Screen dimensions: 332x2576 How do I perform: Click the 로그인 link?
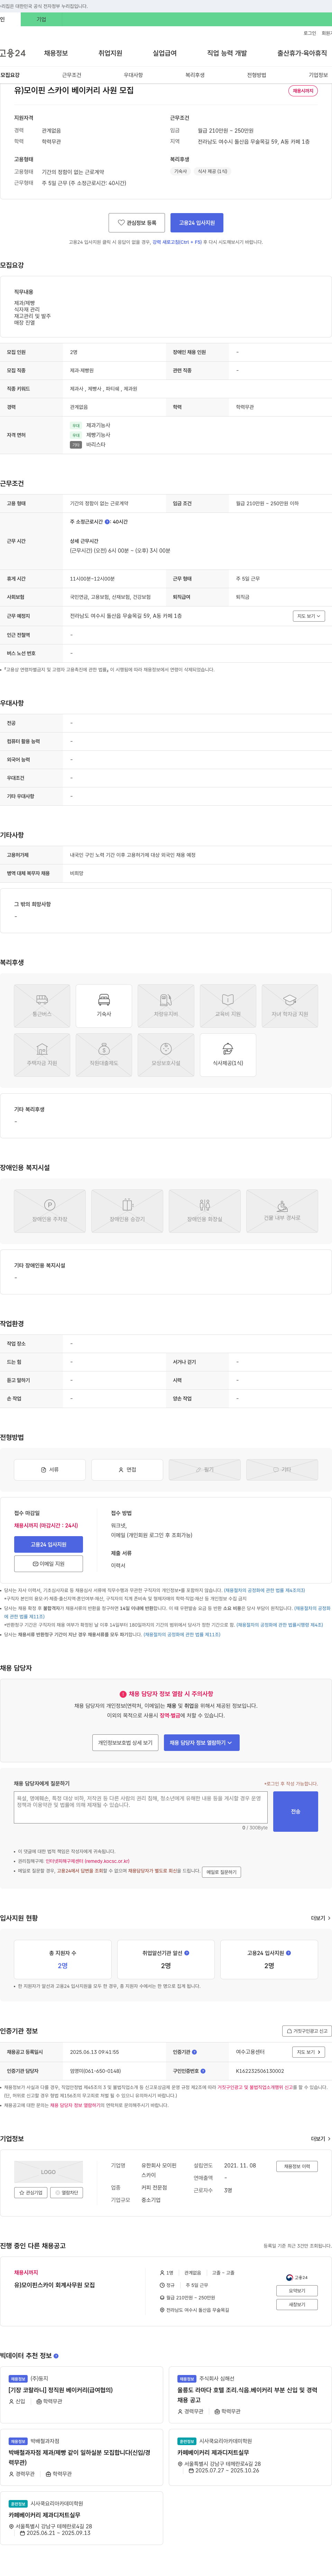tap(310, 33)
